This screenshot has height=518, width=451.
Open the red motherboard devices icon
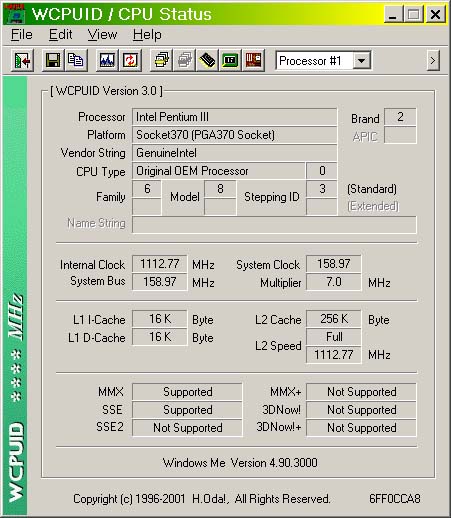point(253,60)
